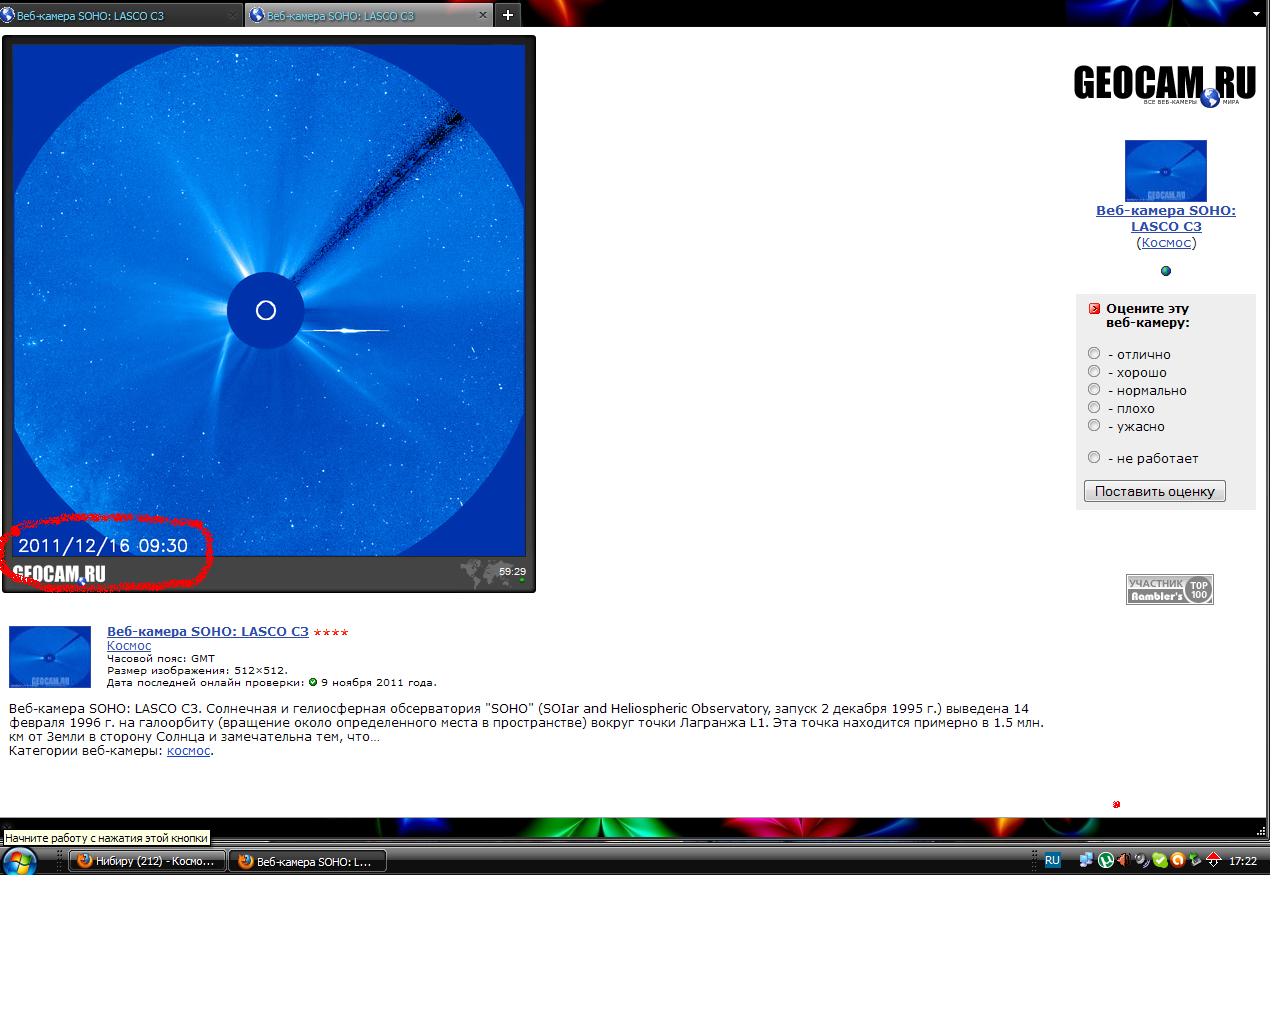Click the right sidebar LASCO thumbnail

[1166, 171]
